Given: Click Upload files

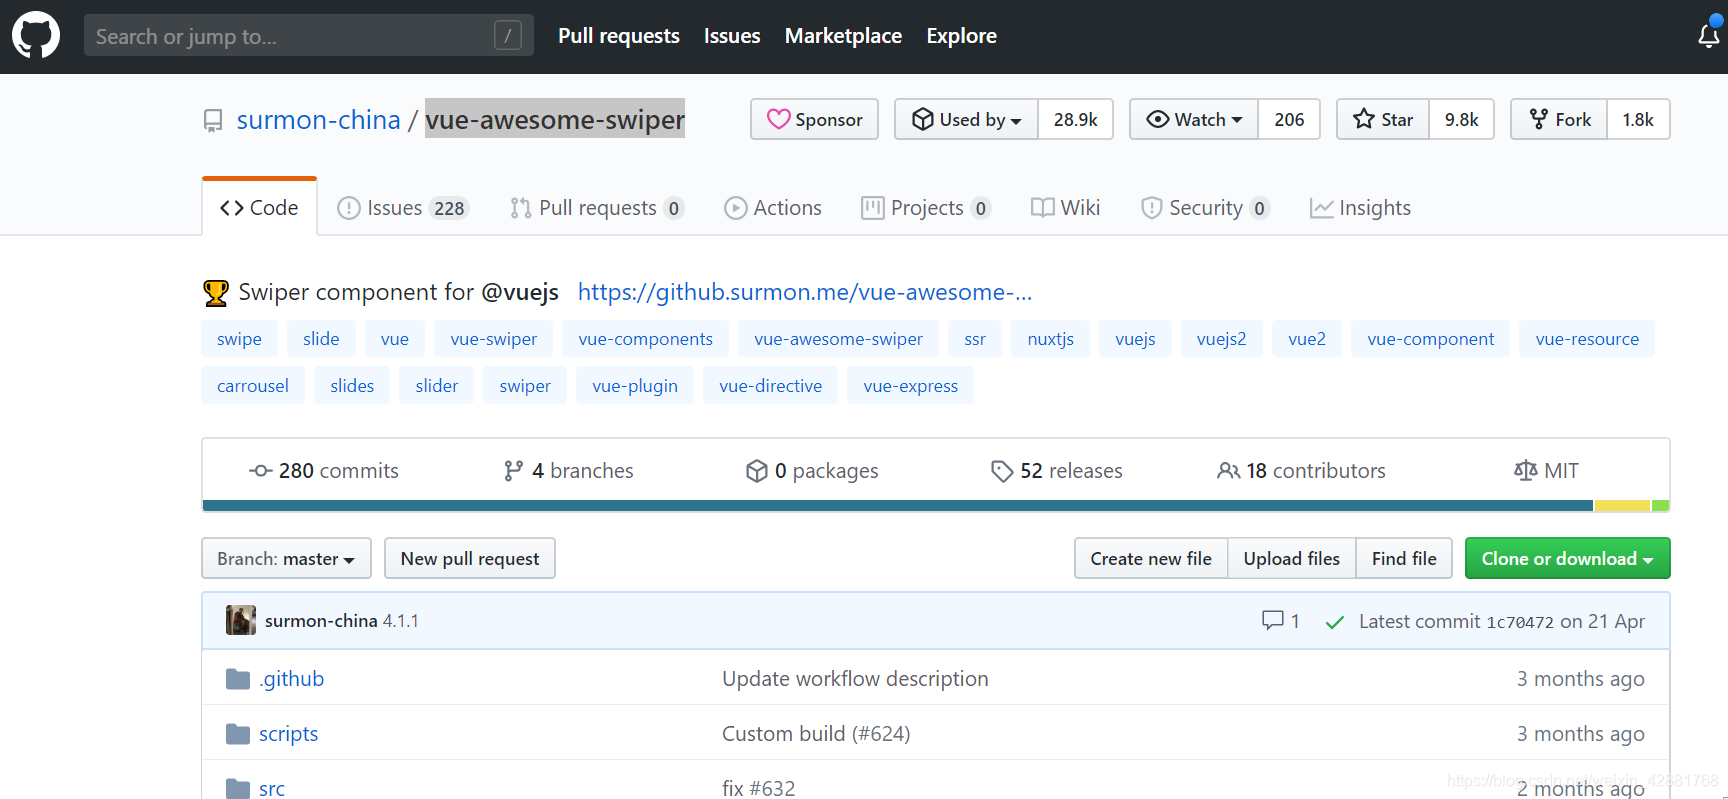Looking at the screenshot, I should pyautogui.click(x=1292, y=558).
